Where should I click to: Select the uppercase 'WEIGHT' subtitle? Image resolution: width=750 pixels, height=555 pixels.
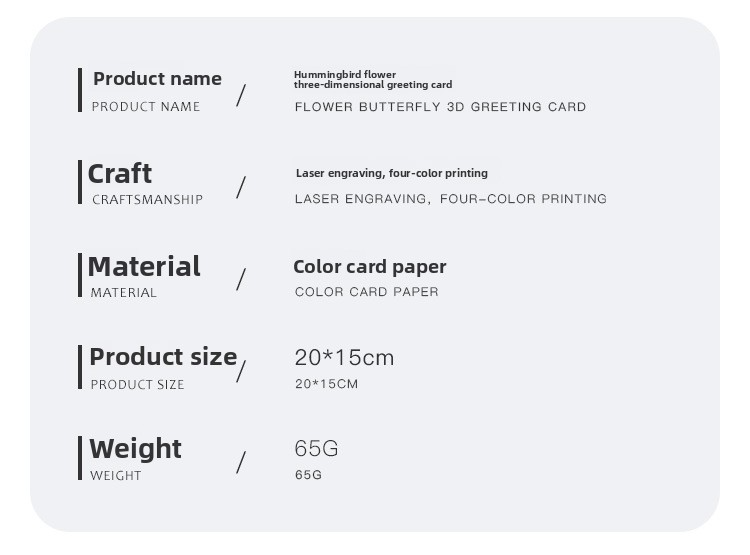116,476
